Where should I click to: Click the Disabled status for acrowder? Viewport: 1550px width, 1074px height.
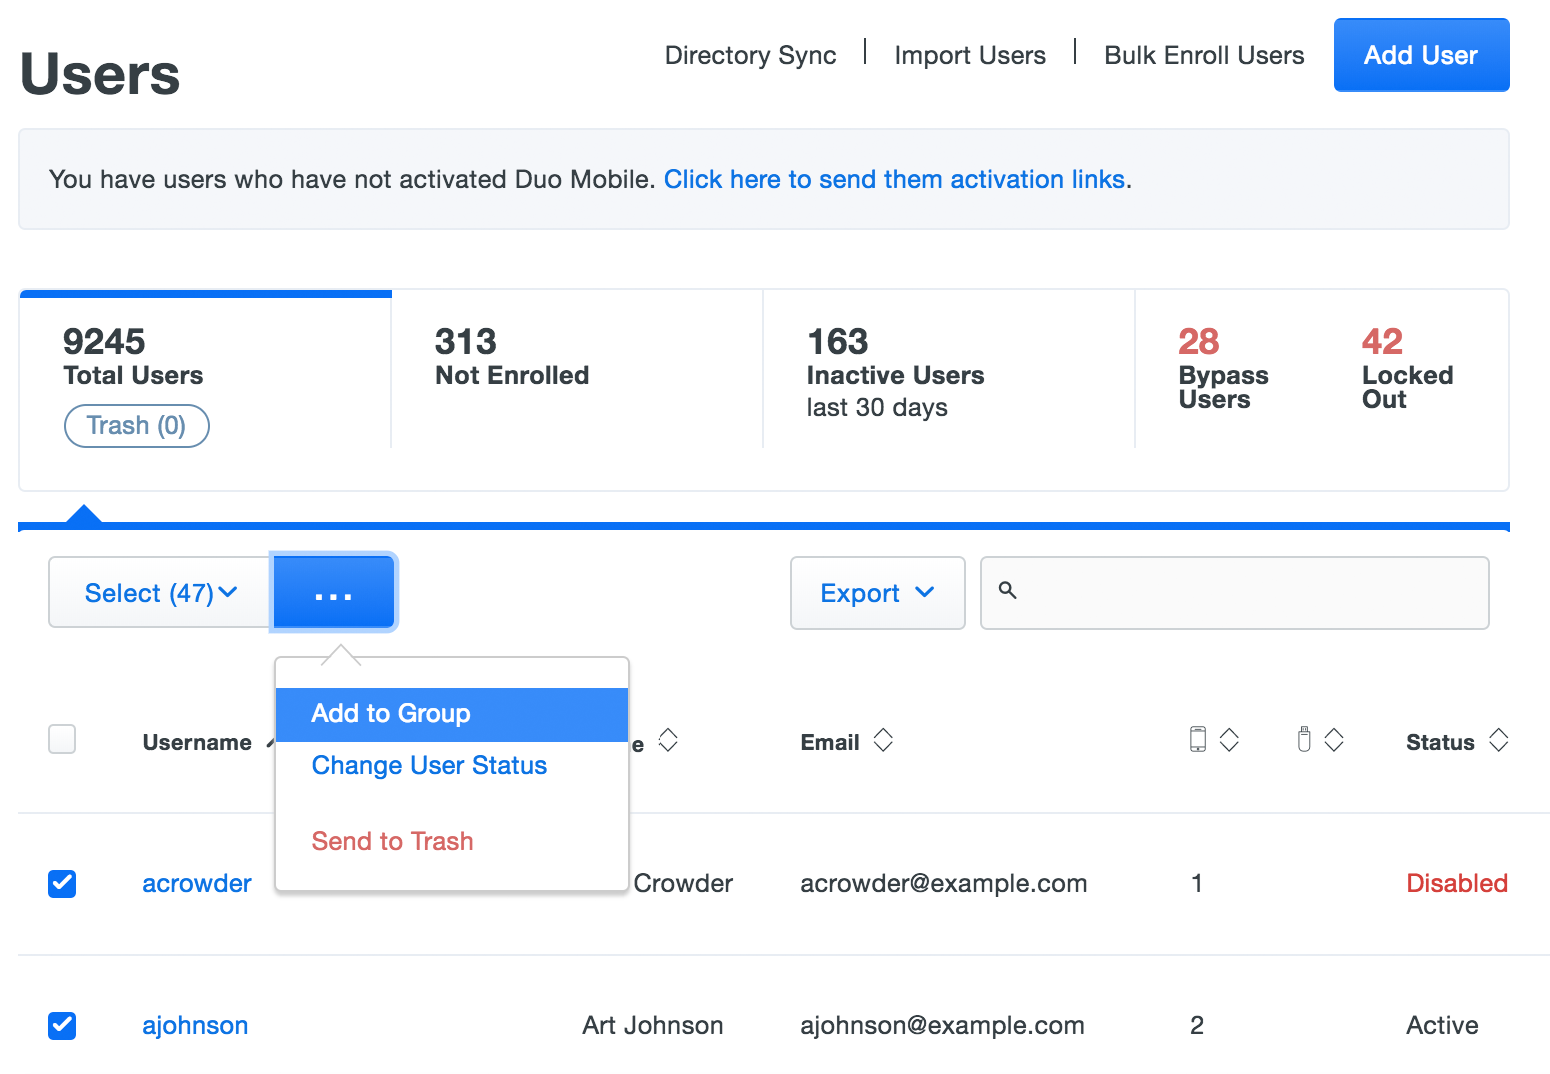coord(1457,883)
